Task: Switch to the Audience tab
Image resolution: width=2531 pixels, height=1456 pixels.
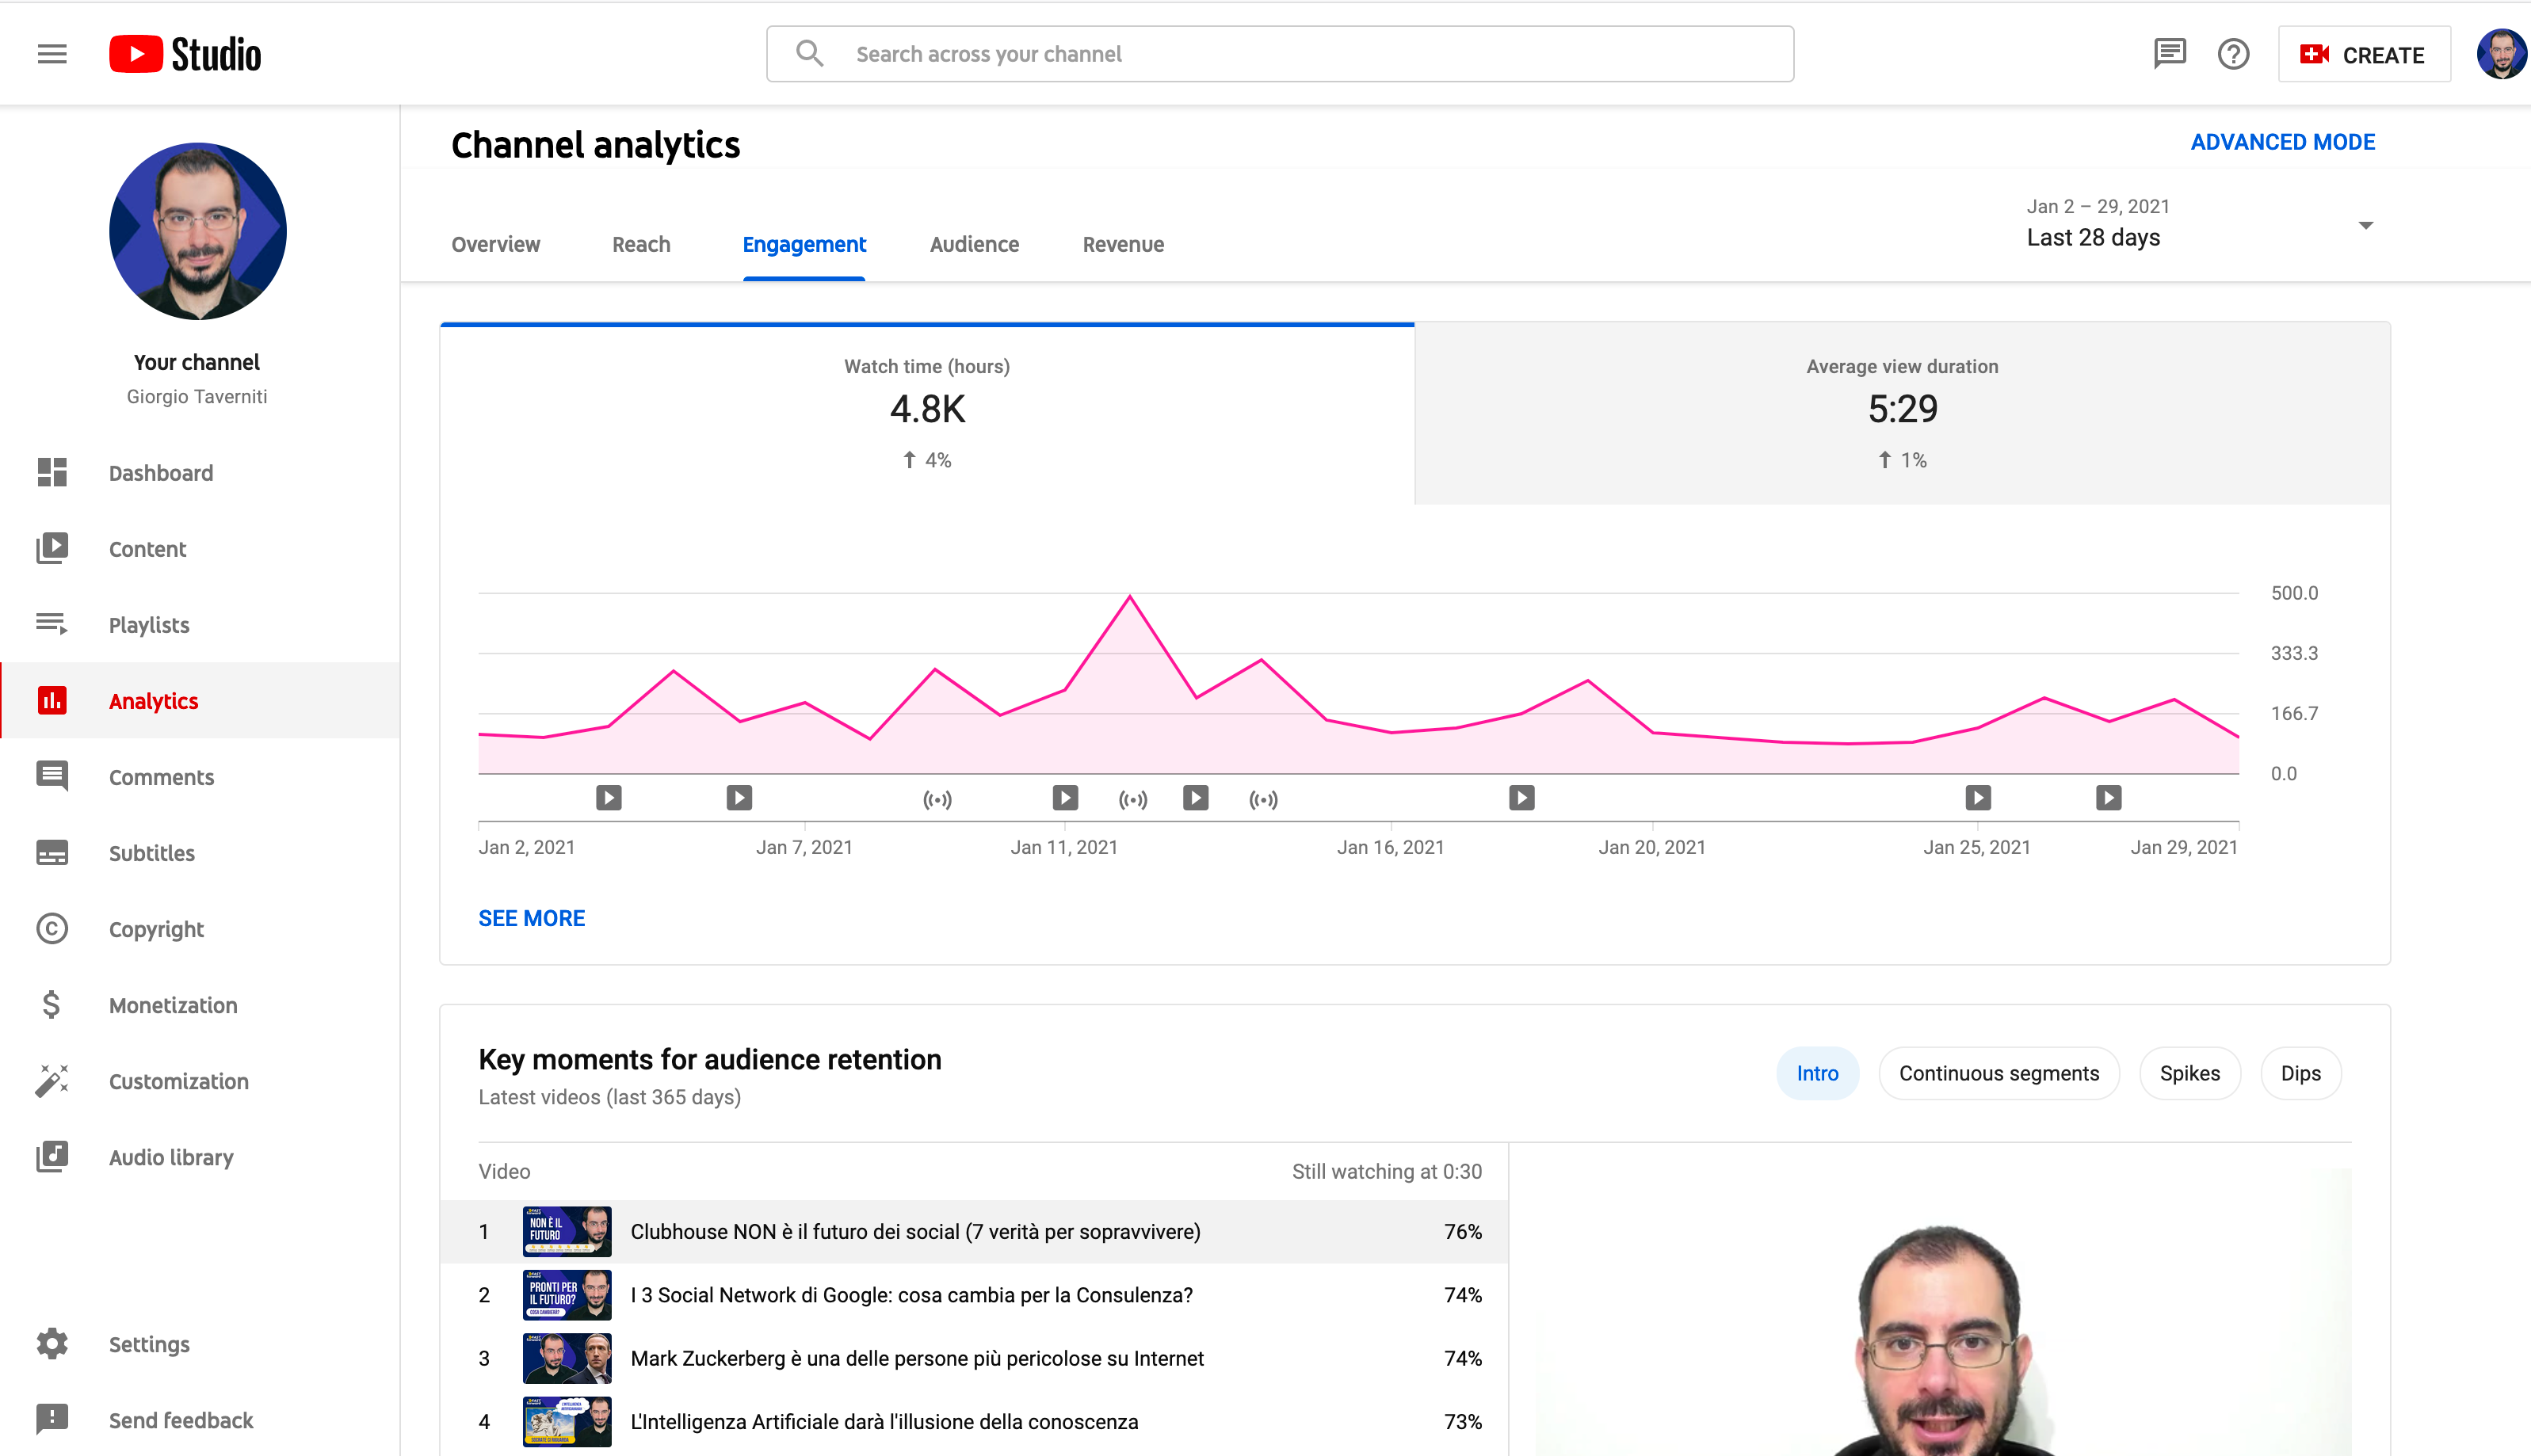Action: point(974,244)
